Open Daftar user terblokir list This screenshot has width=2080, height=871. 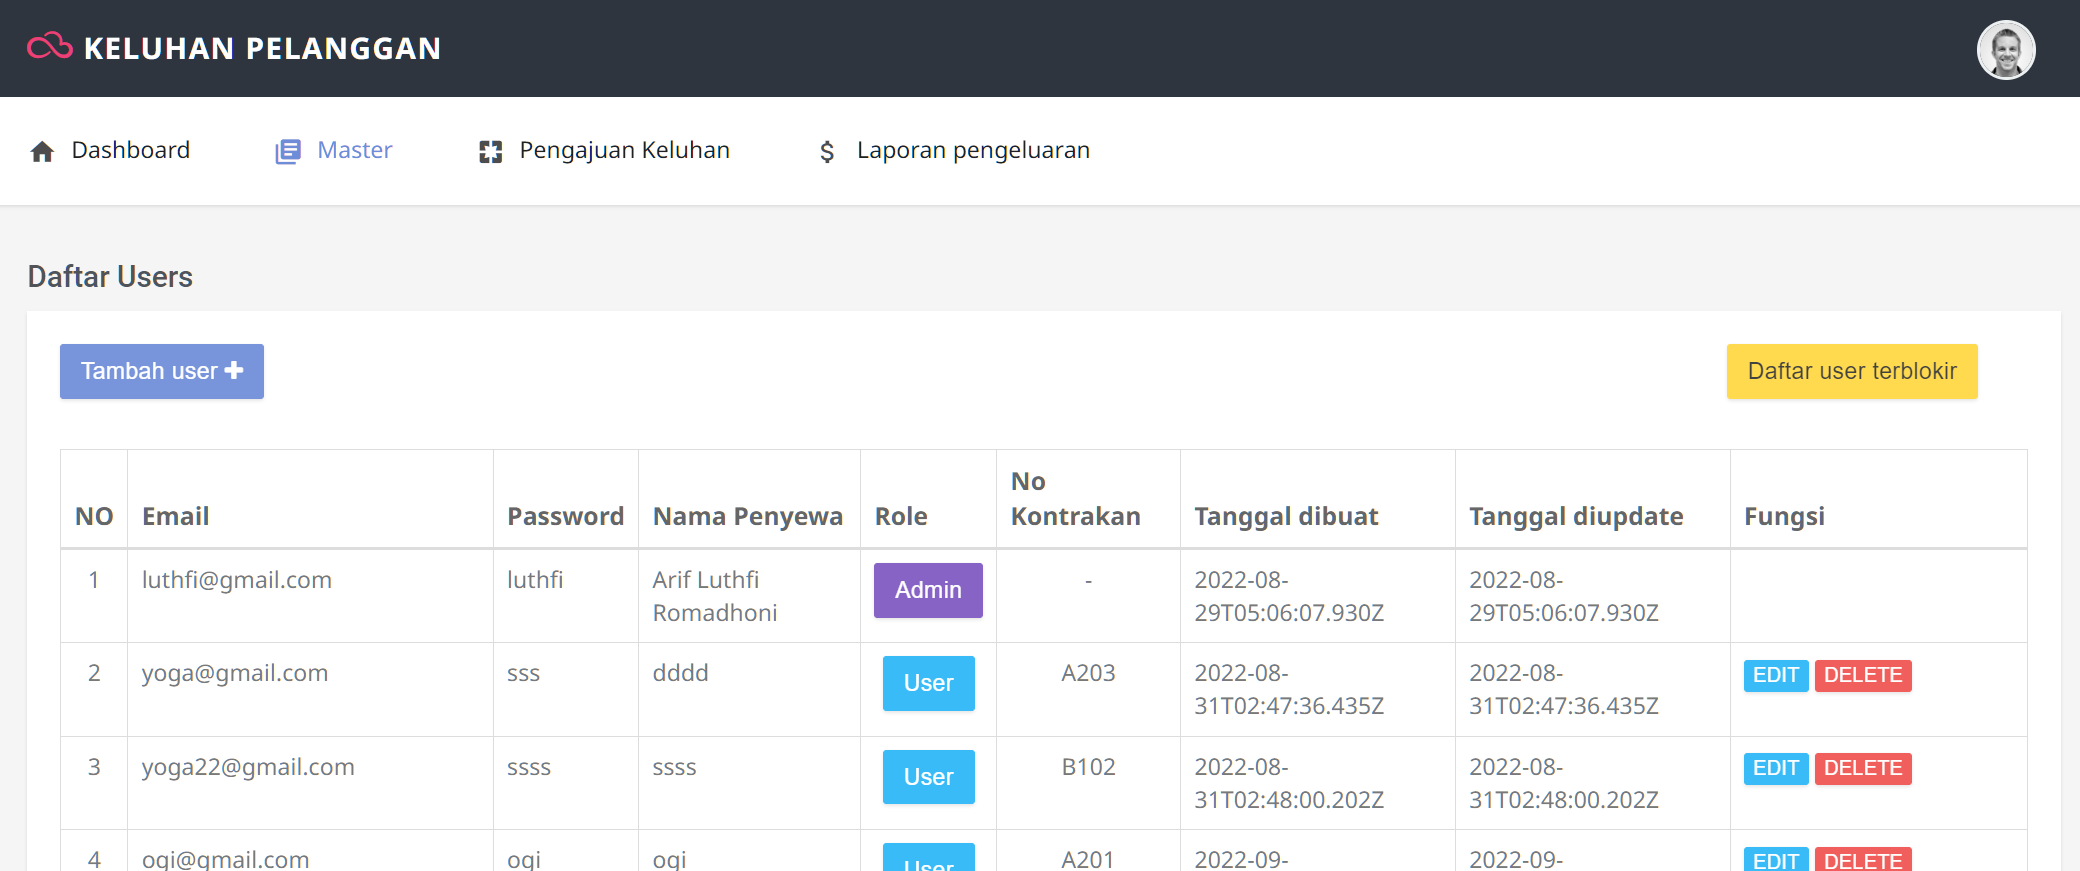[1852, 371]
